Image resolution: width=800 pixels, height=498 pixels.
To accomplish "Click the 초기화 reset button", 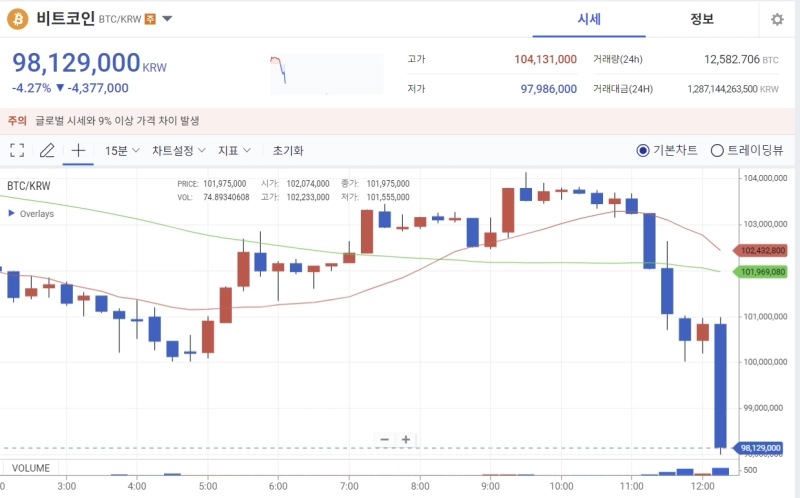I will tap(287, 150).
